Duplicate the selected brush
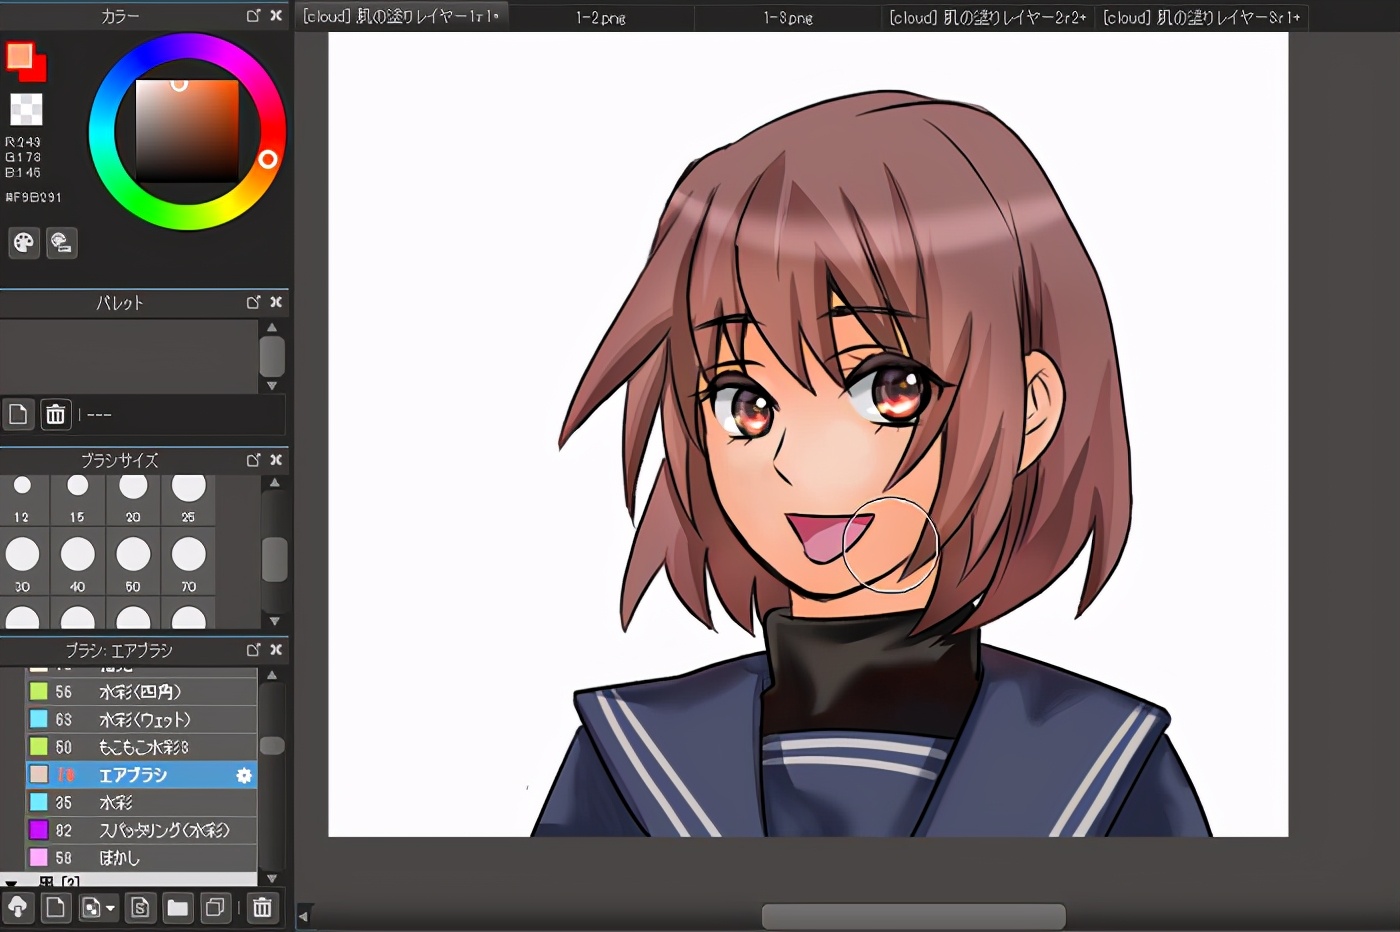Viewport: 1400px width, 932px height. (215, 908)
